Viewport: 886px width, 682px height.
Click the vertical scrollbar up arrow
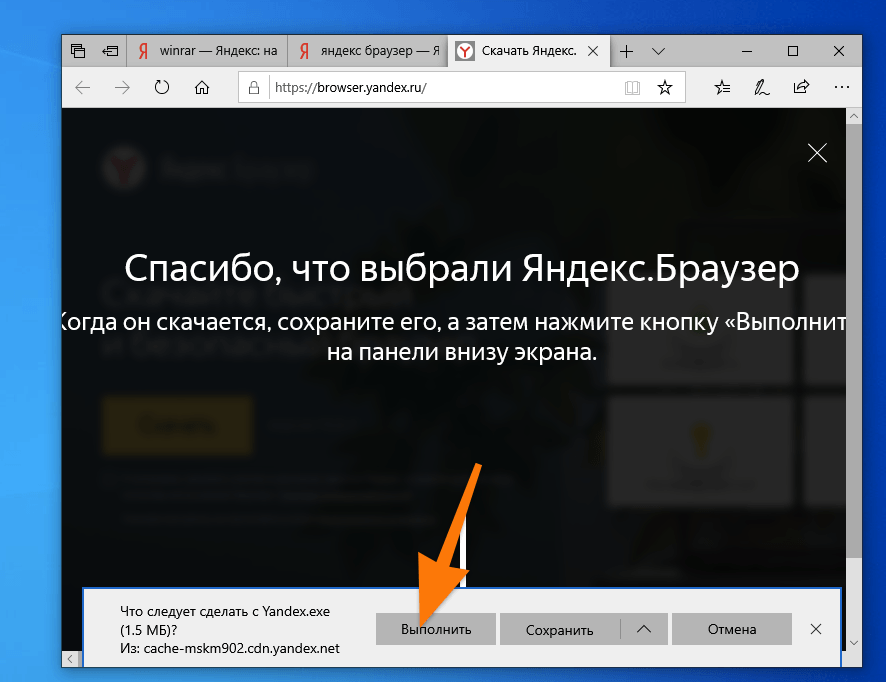pyautogui.click(x=854, y=116)
